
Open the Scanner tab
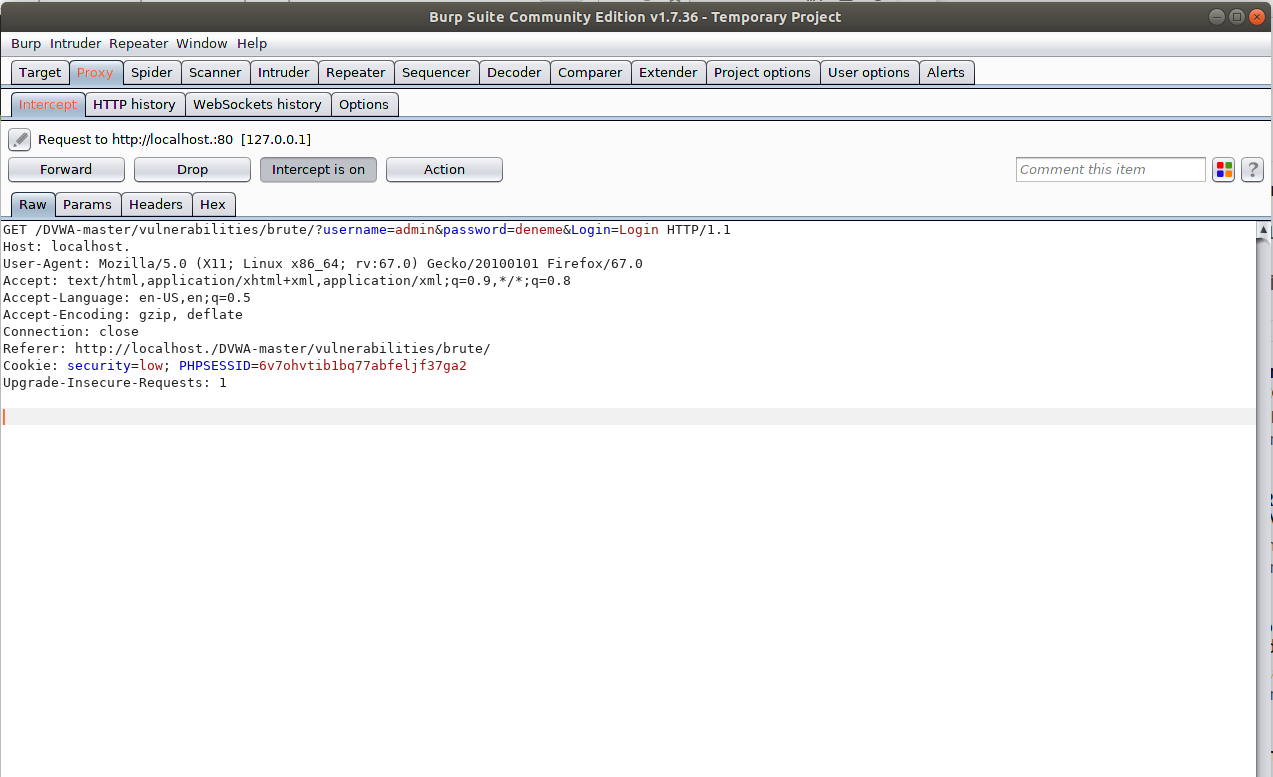[x=215, y=72]
